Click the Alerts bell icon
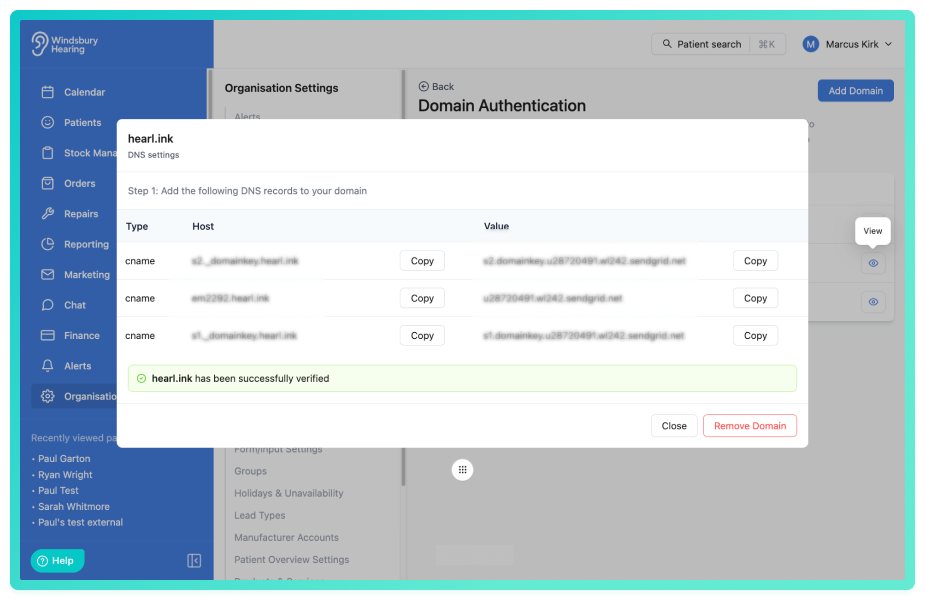Image resolution: width=925 pixels, height=600 pixels. (x=48, y=366)
